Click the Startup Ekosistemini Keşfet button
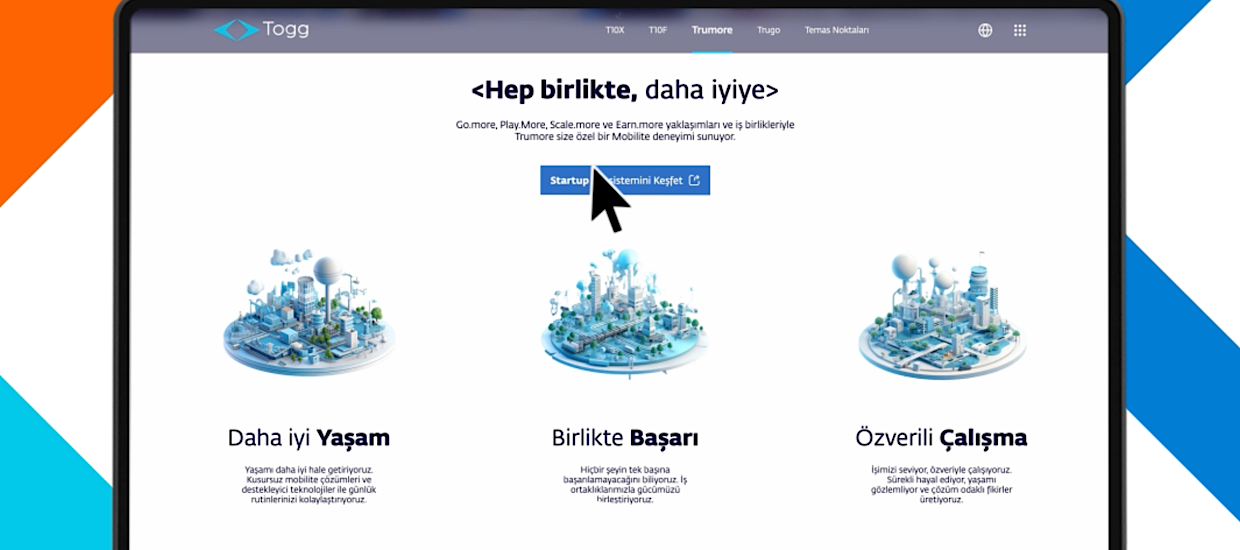1240x550 pixels. point(625,181)
